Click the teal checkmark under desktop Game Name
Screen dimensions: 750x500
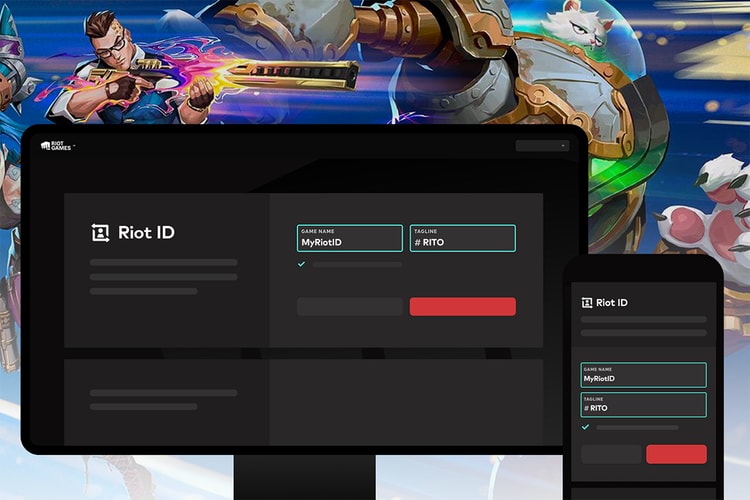[x=302, y=264]
